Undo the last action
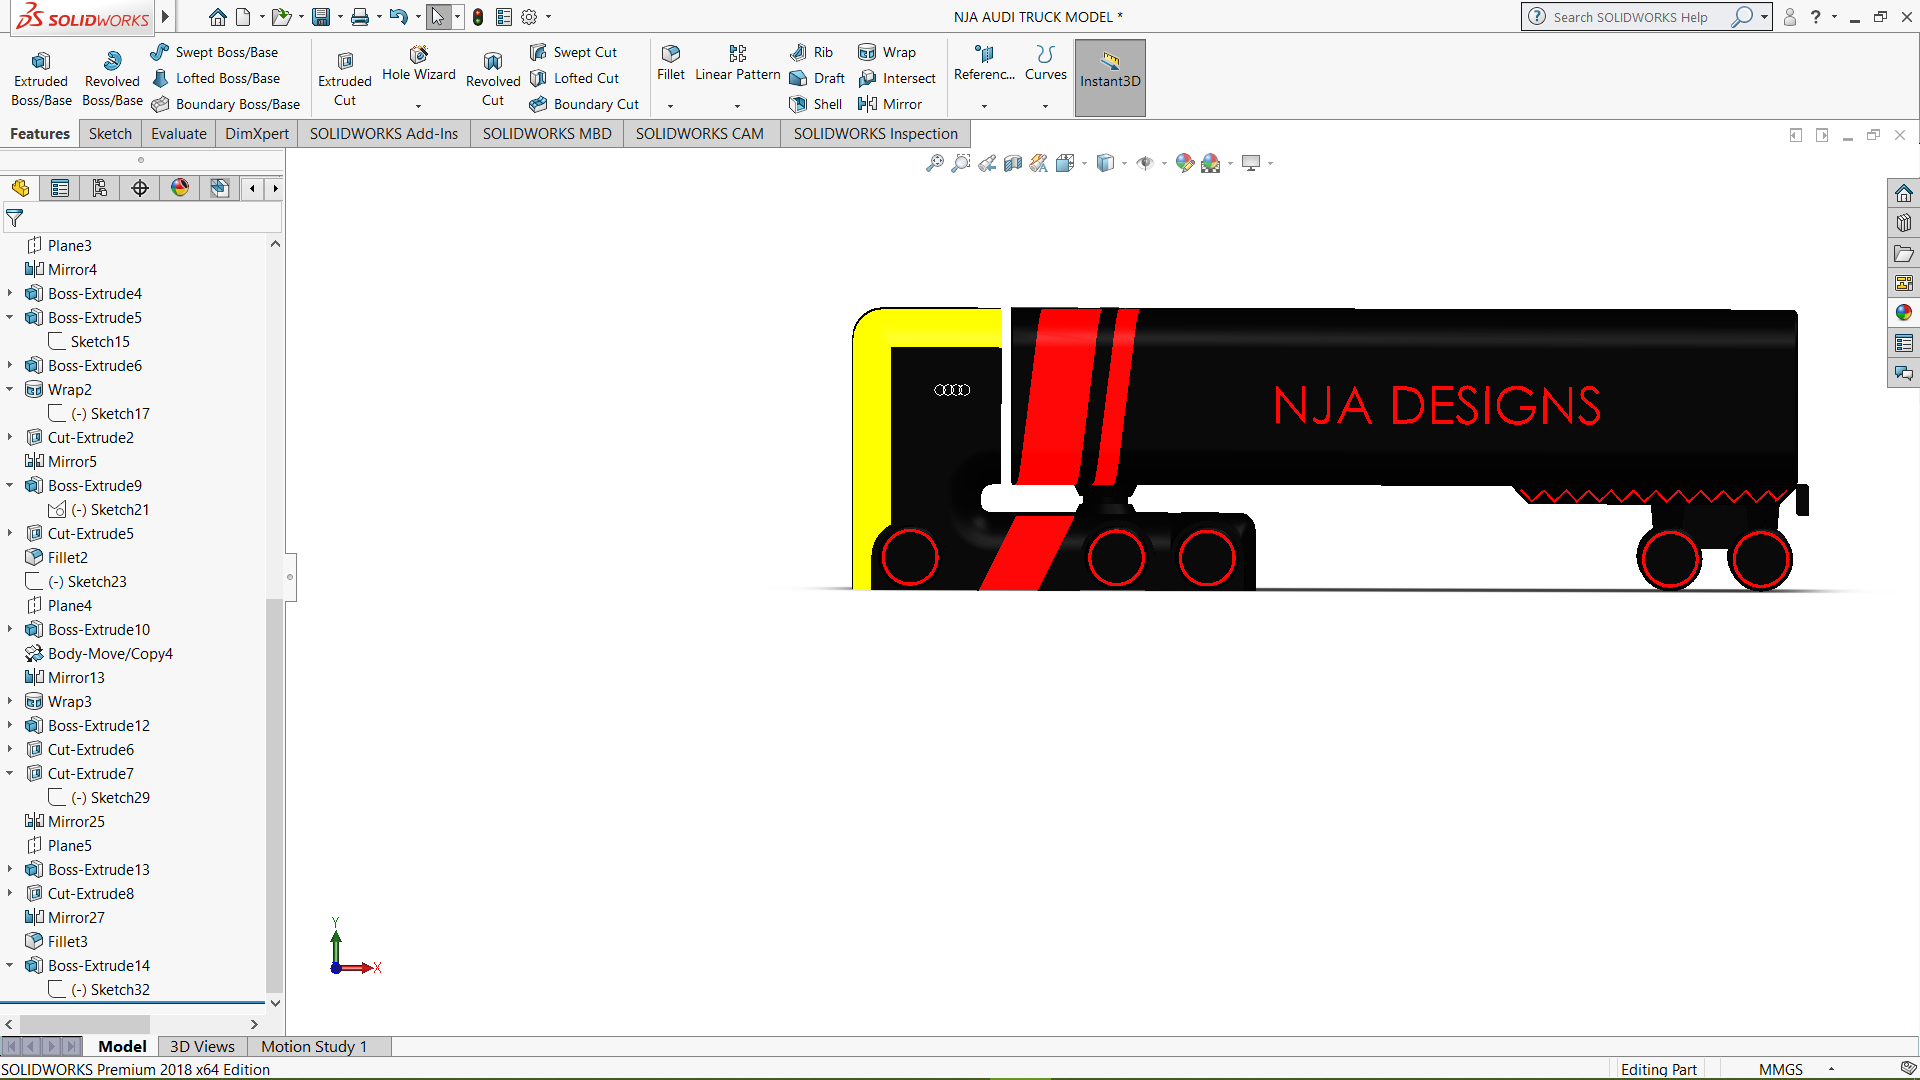This screenshot has height=1080, width=1920. (x=398, y=17)
